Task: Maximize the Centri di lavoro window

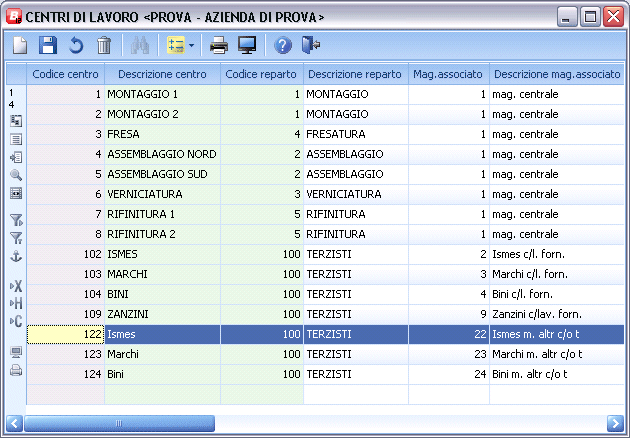Action: 590,17
